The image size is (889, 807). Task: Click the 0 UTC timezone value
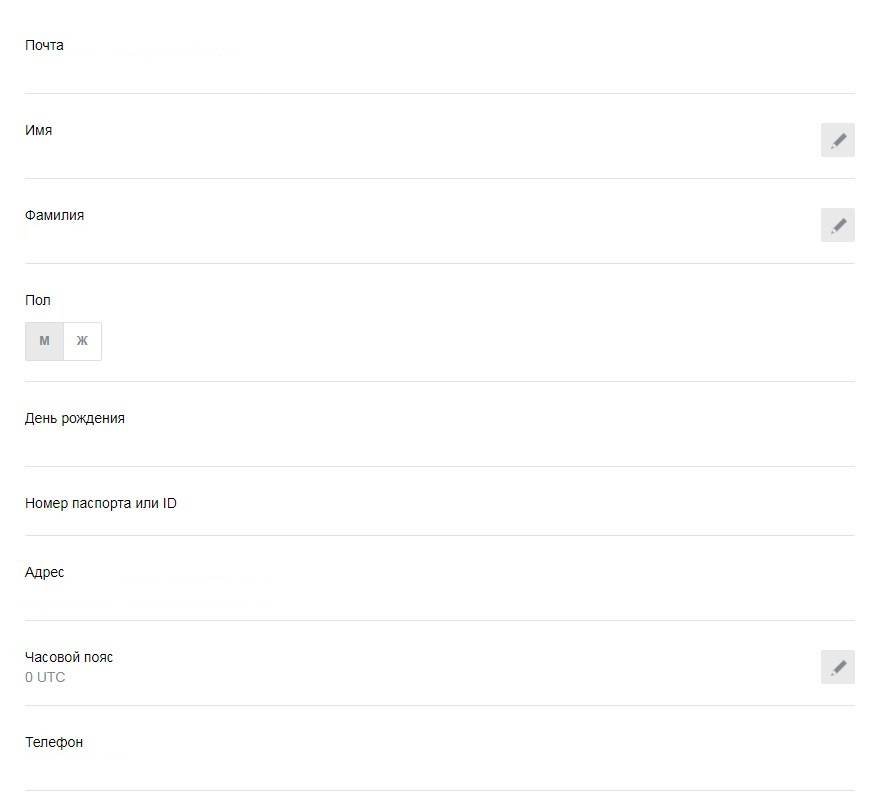point(45,677)
